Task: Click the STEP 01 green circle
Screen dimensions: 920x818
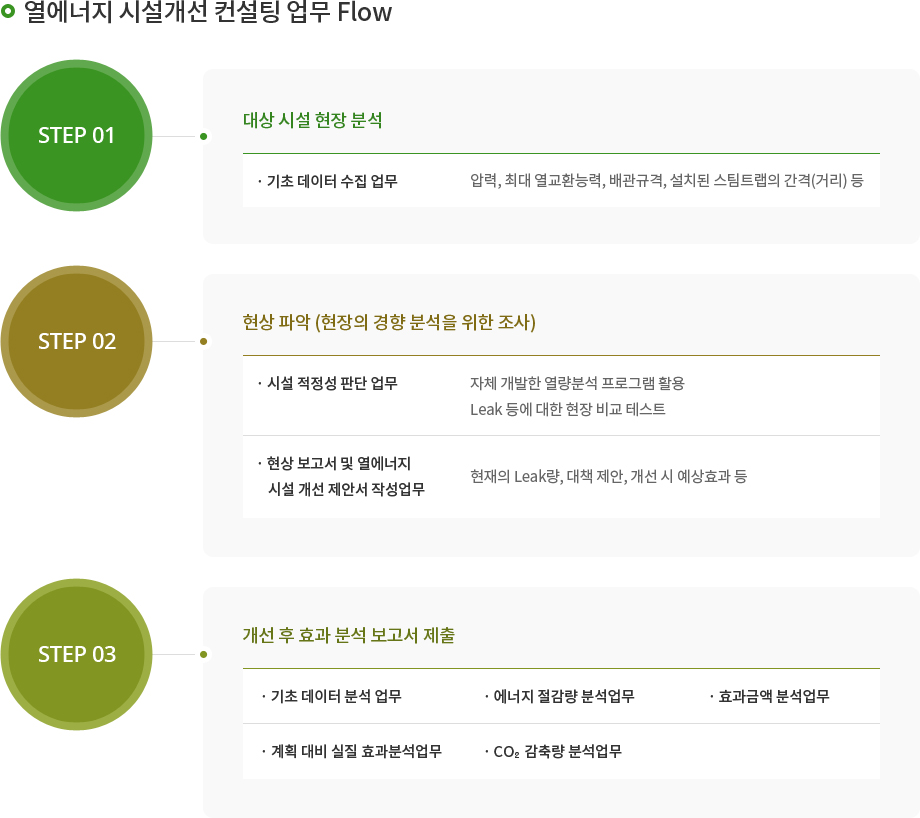Action: point(76,136)
